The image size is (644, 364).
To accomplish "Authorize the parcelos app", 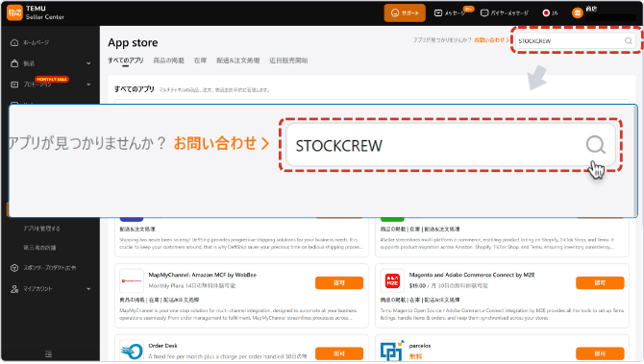I will tap(600, 353).
